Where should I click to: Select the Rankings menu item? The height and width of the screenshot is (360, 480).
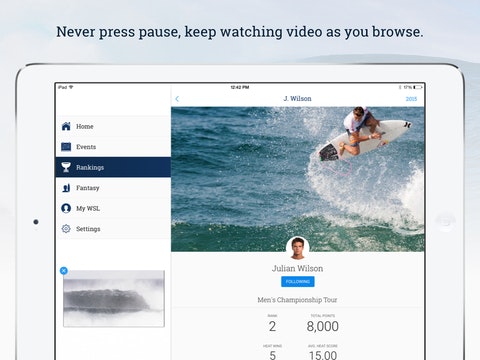click(x=113, y=167)
